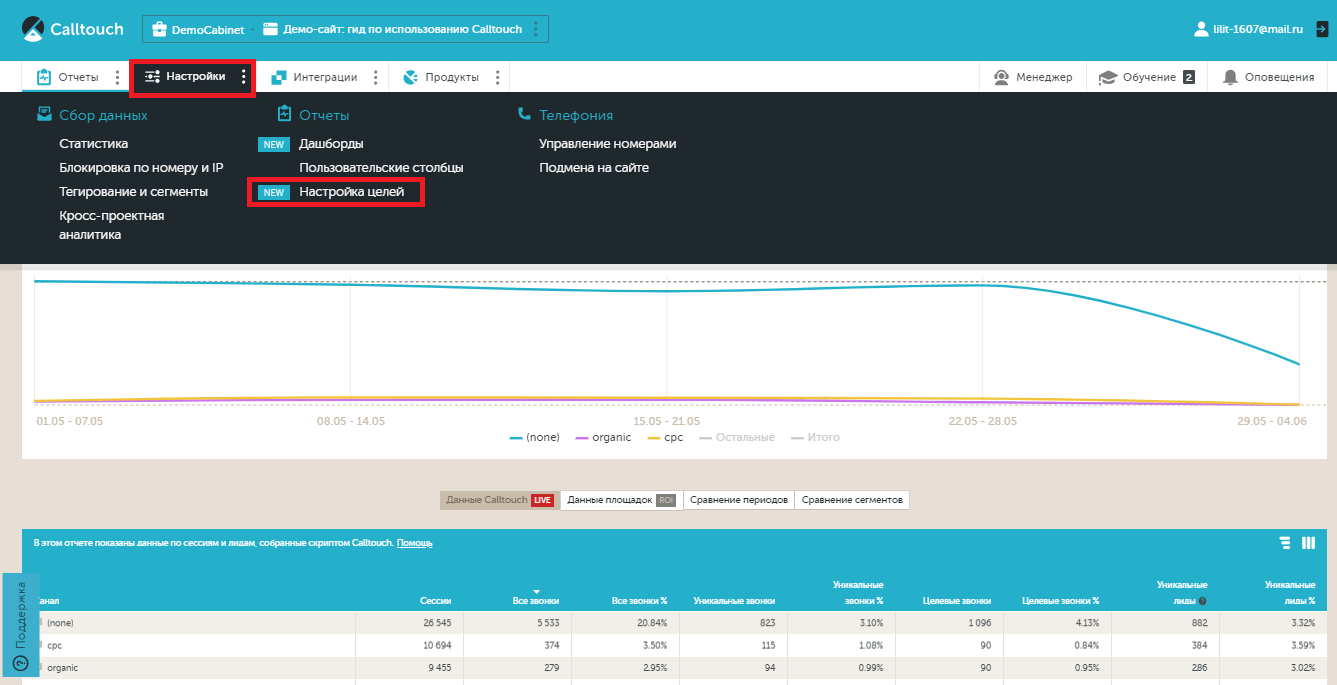Click the (none) color line in the legend
This screenshot has height=685, width=1337.
[x=516, y=438]
